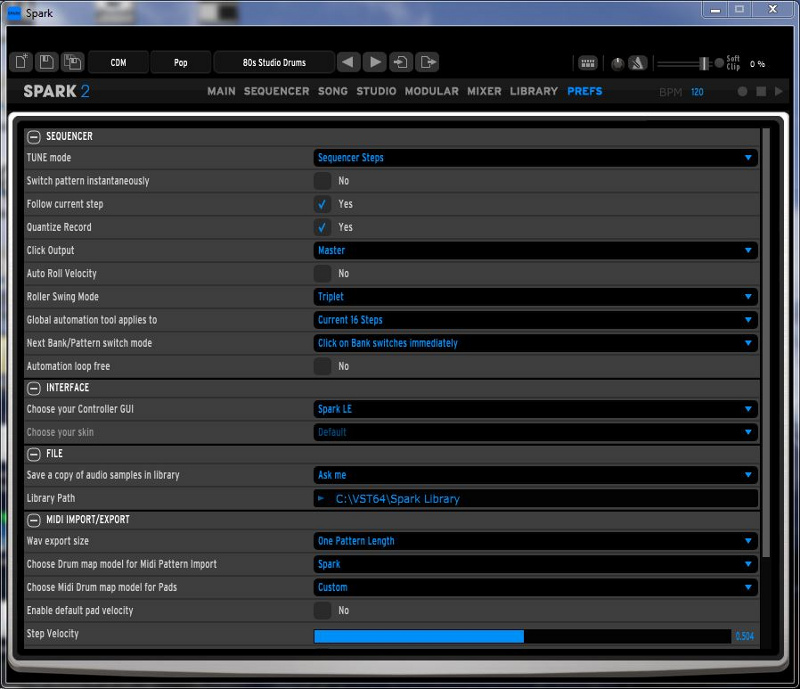Viewport: 800px width, 689px height.
Task: Click the preferences vertical scrollbar
Action: pyautogui.click(x=765, y=342)
